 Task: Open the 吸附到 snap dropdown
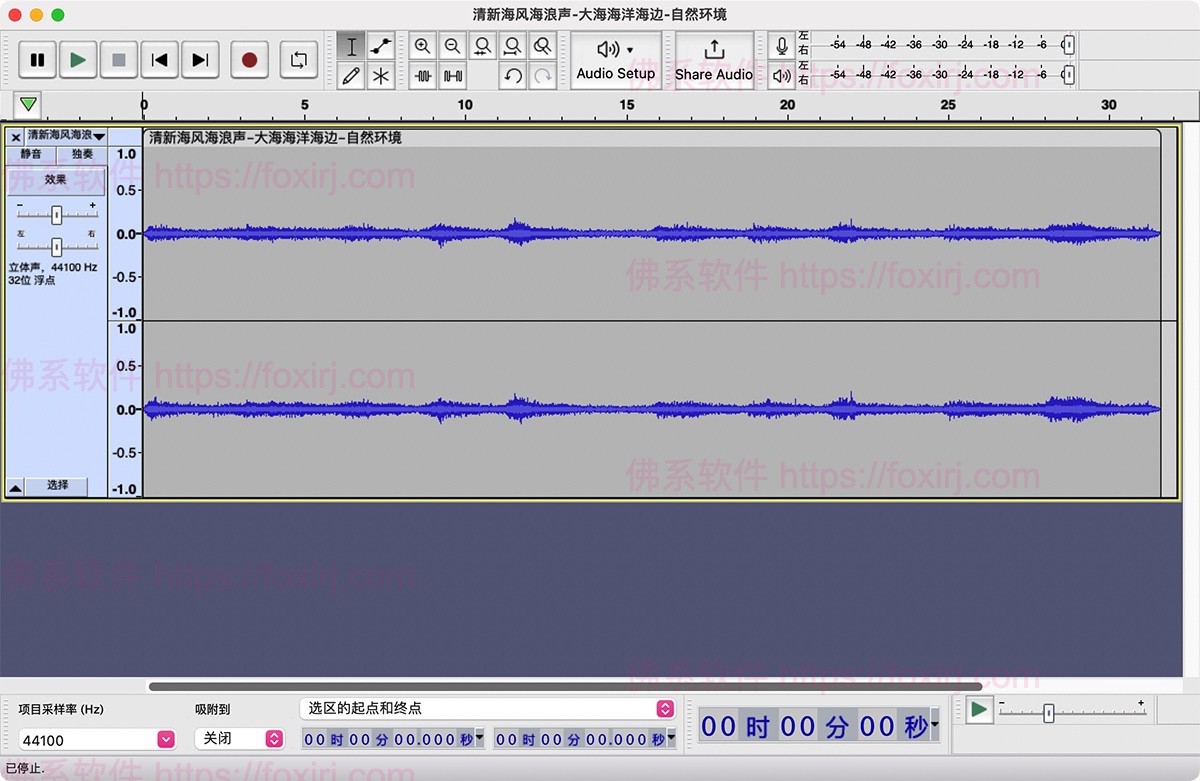coord(238,738)
